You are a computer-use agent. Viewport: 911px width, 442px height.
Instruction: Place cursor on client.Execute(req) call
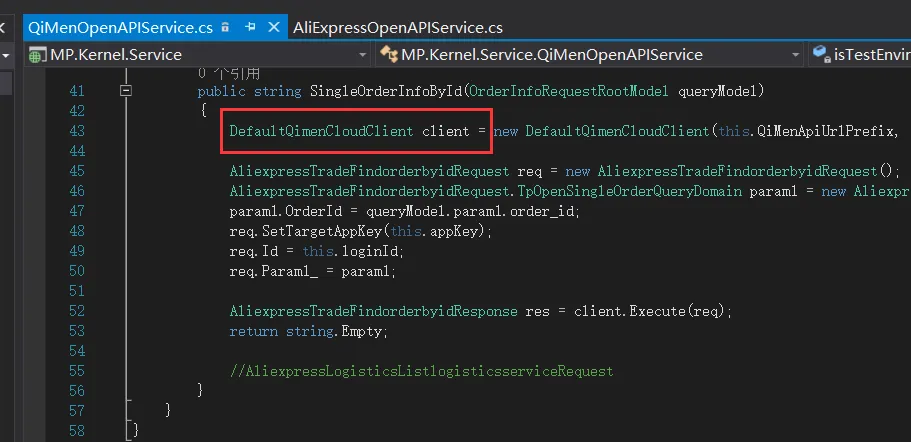[x=651, y=311]
